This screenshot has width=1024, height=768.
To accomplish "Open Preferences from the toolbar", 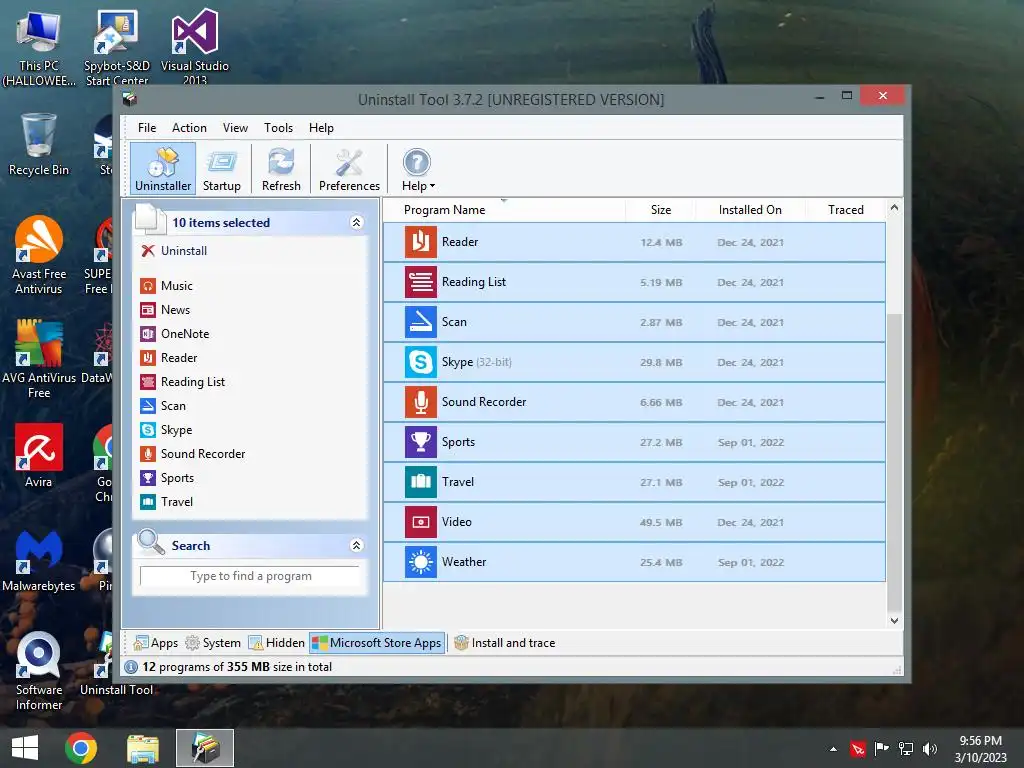I will click(349, 168).
